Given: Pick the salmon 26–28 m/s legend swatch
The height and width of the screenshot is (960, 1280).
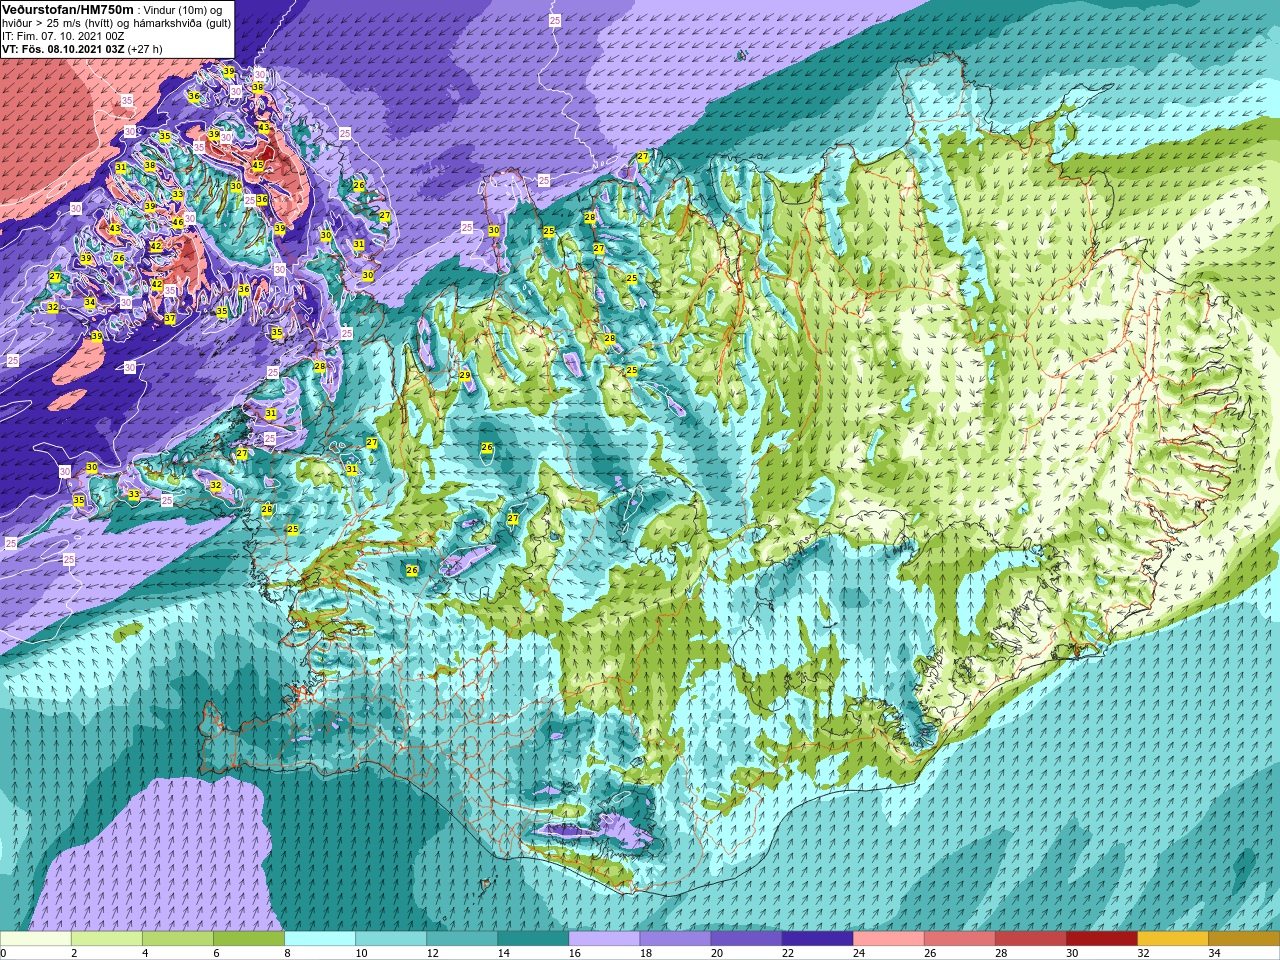Looking at the screenshot, I should tap(959, 939).
